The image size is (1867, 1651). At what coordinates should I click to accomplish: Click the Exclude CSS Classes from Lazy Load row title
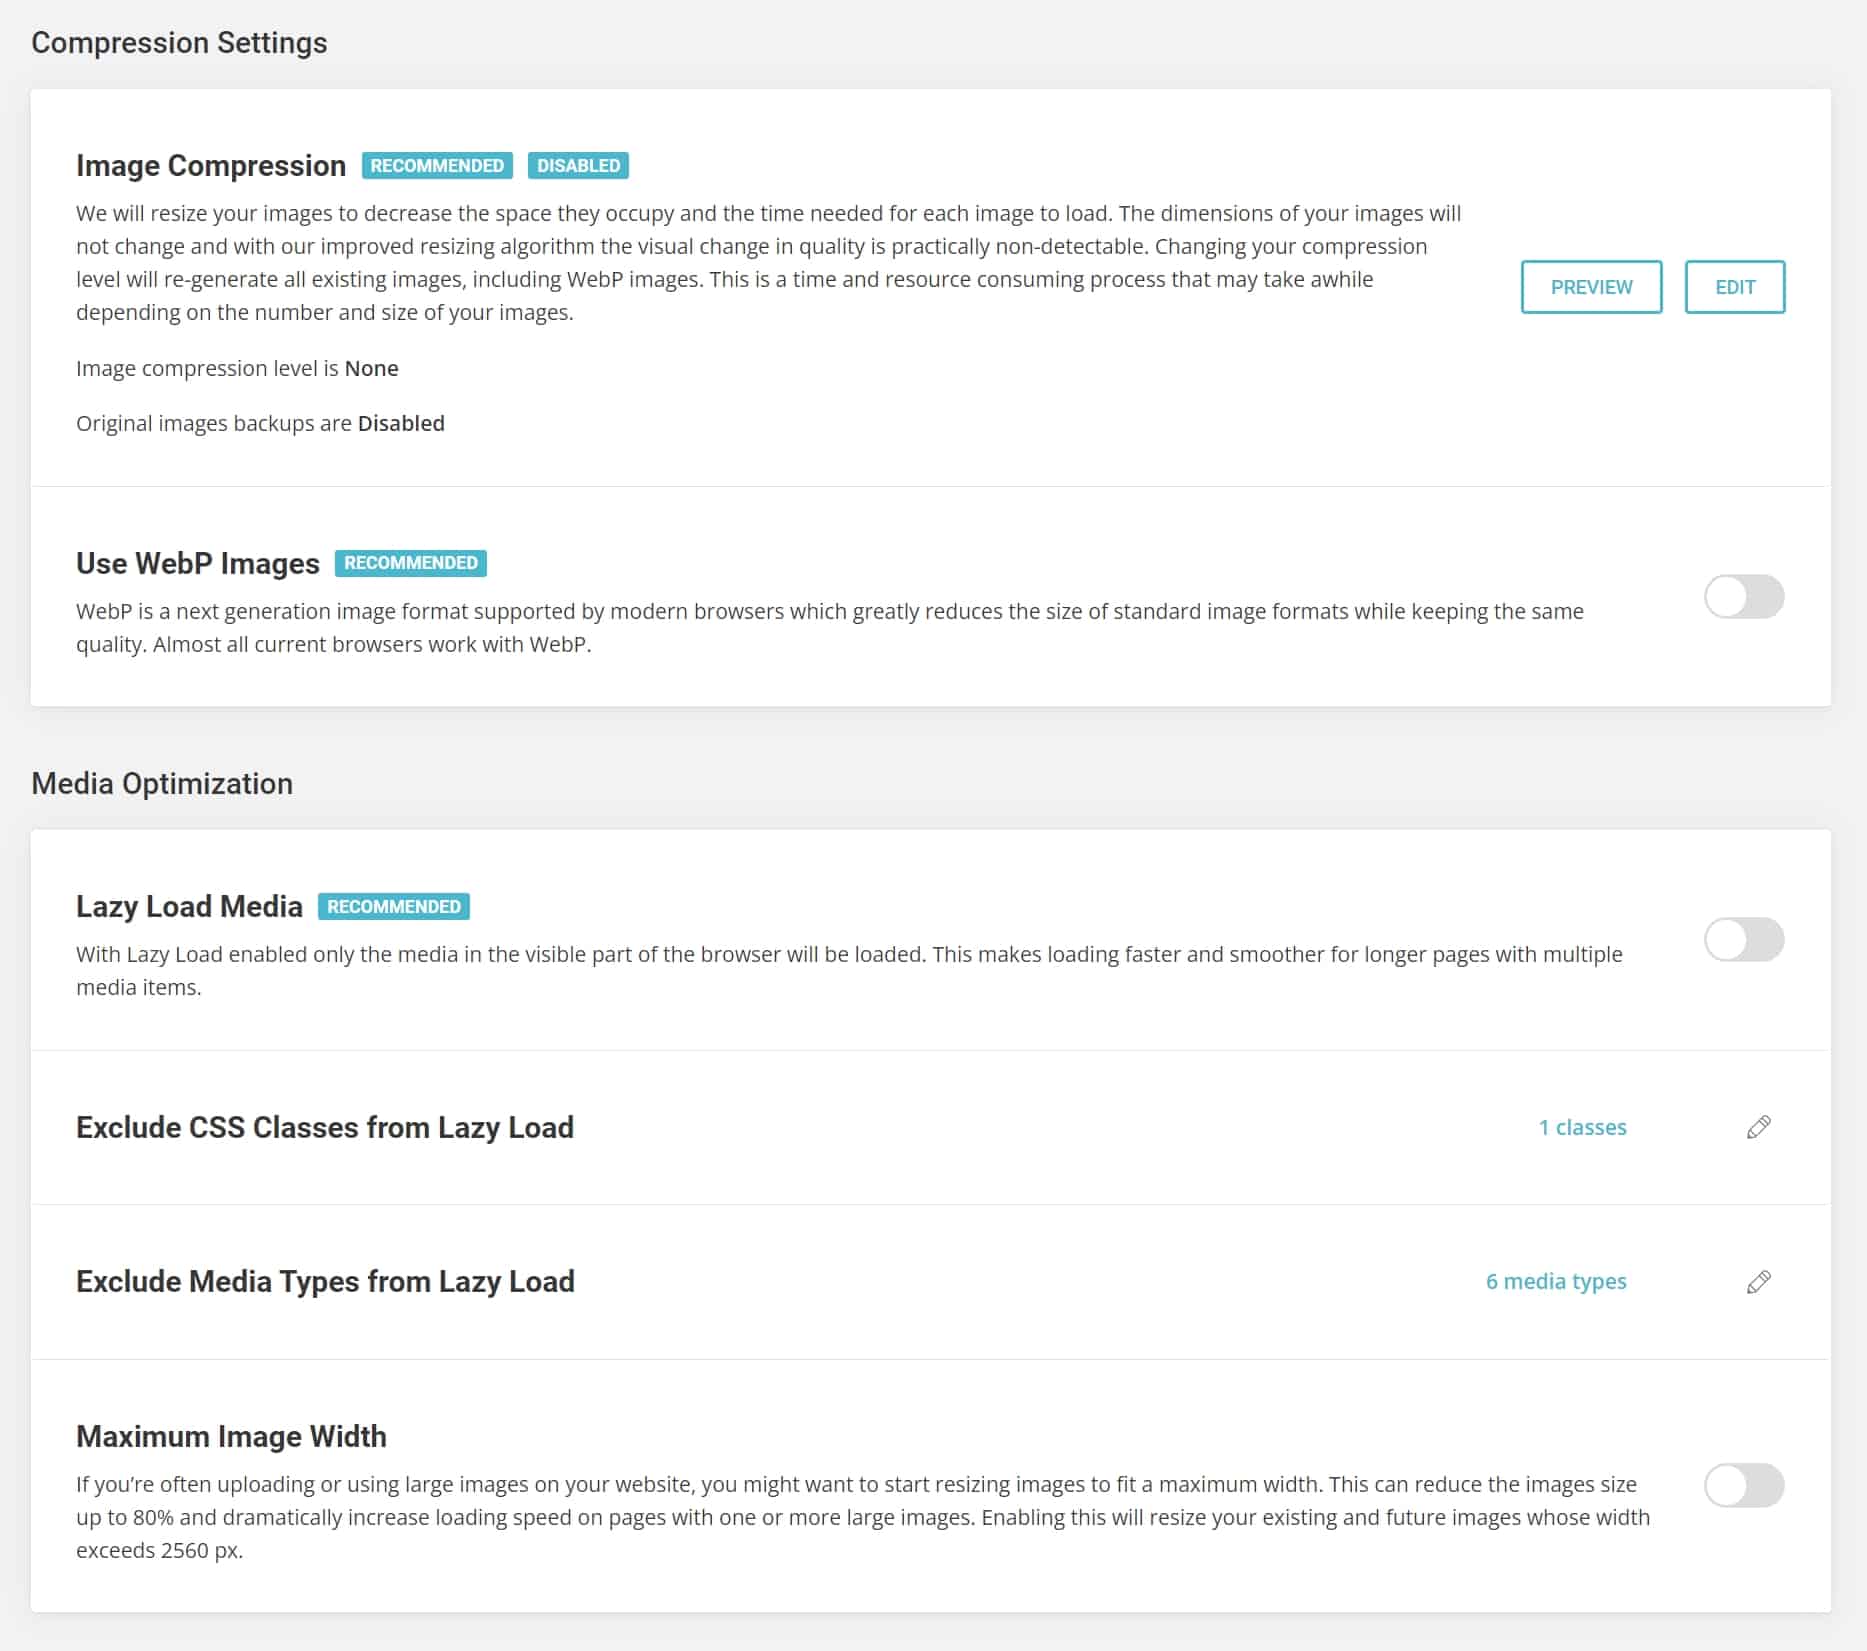pos(325,1128)
